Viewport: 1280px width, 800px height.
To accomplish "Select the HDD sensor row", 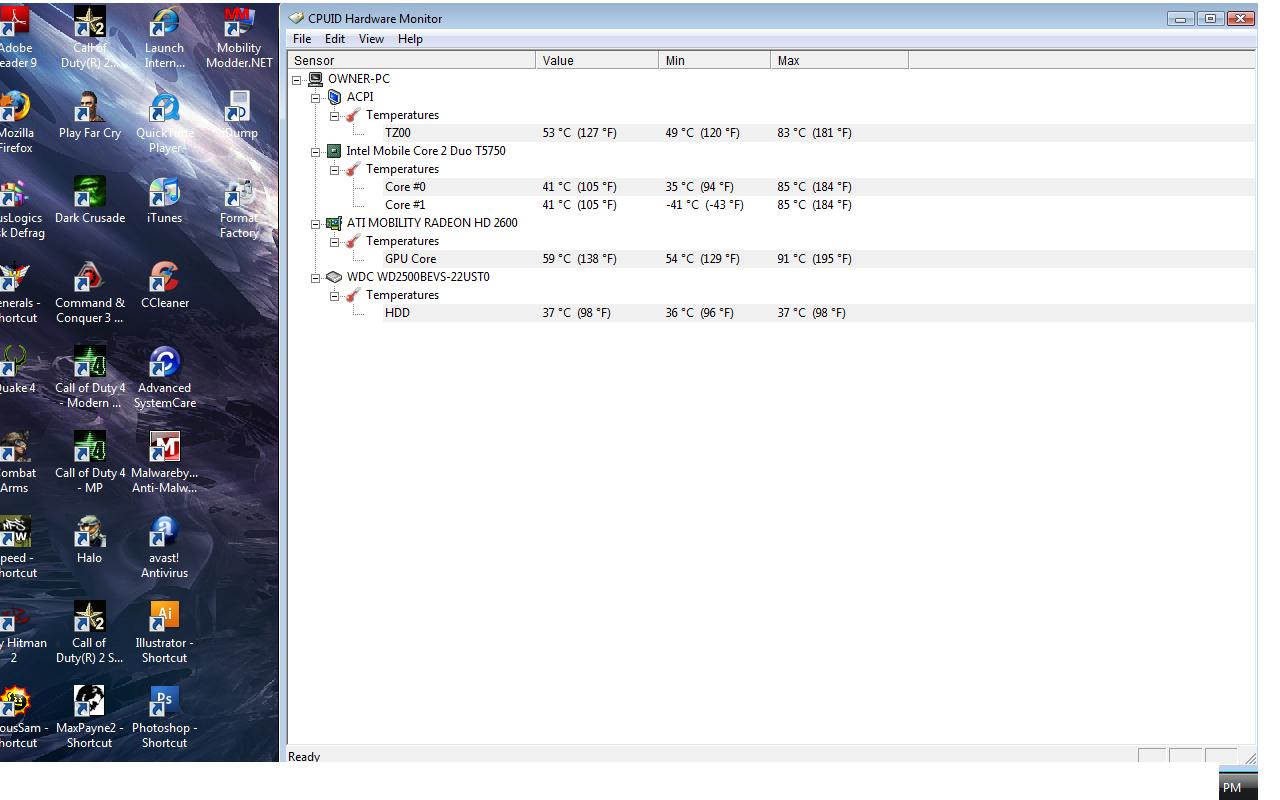I will (771, 313).
